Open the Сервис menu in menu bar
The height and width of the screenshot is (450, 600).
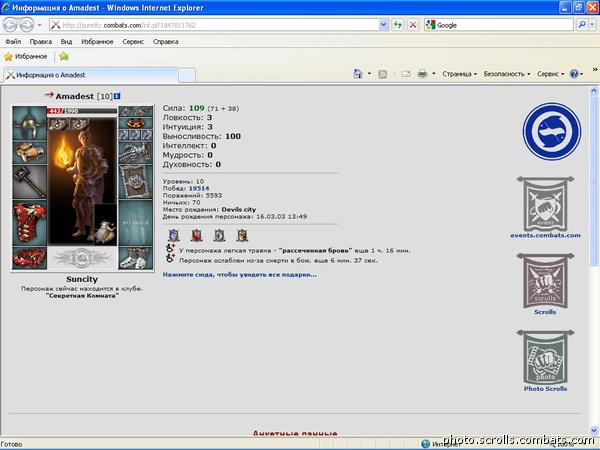pos(133,42)
